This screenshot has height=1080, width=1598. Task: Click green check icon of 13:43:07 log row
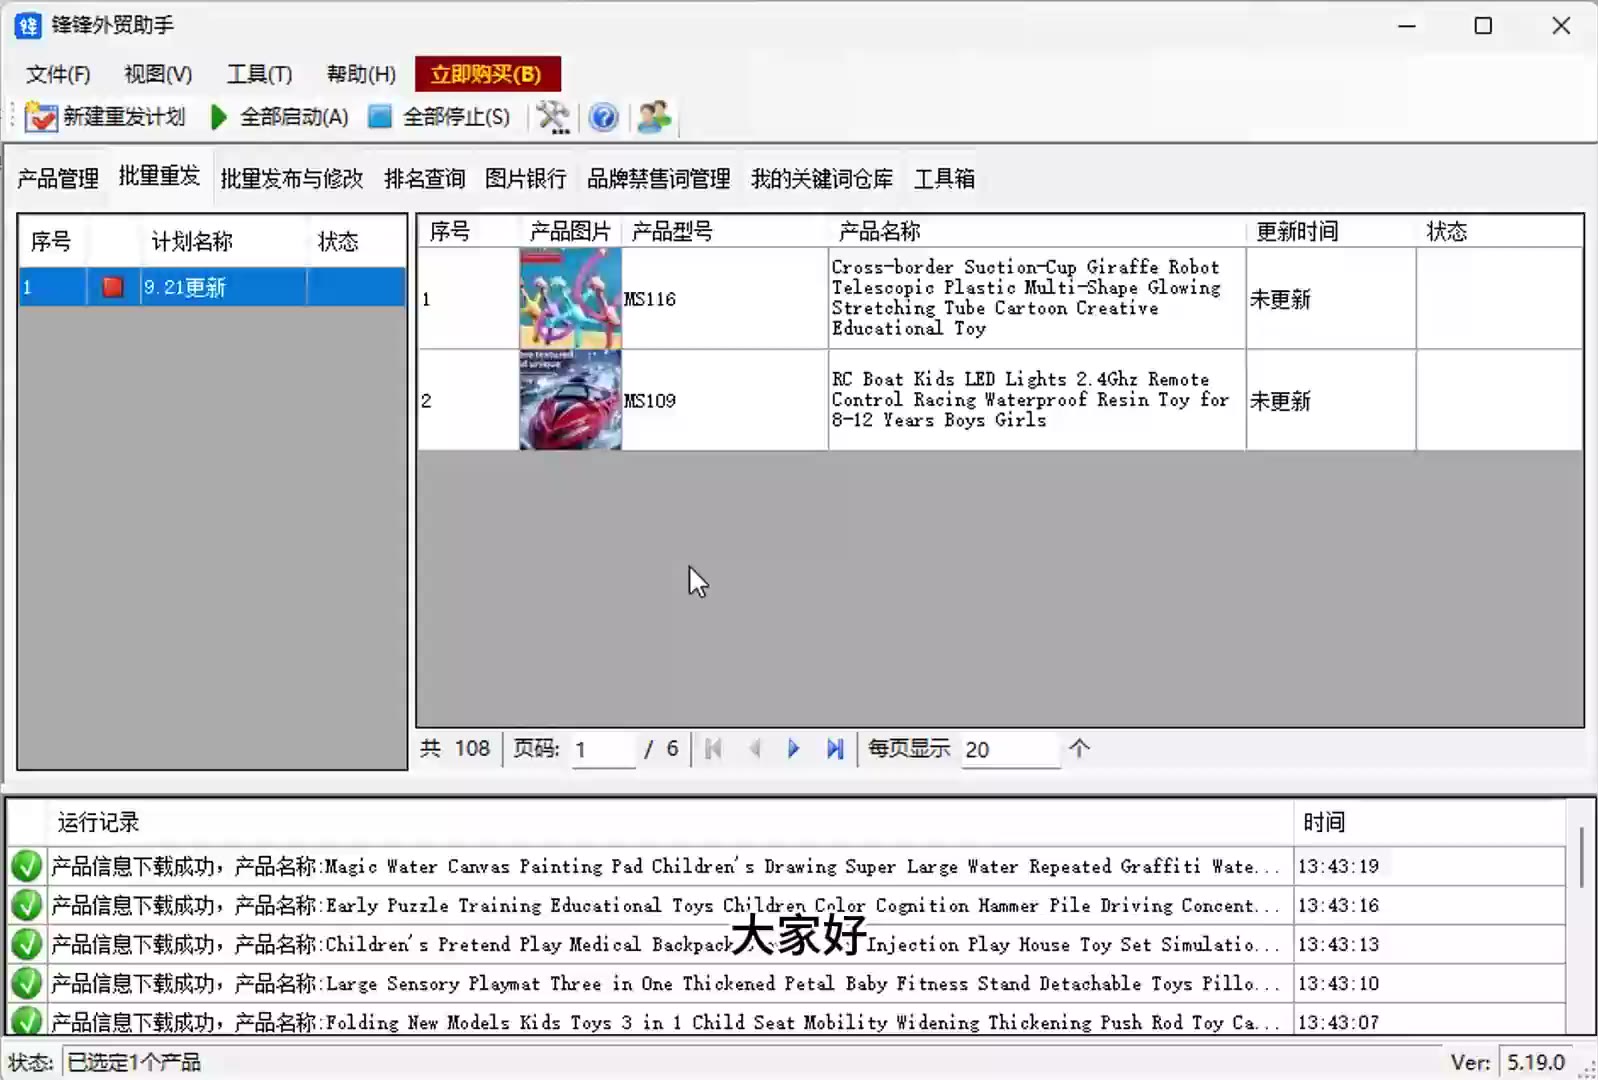tap(26, 1020)
